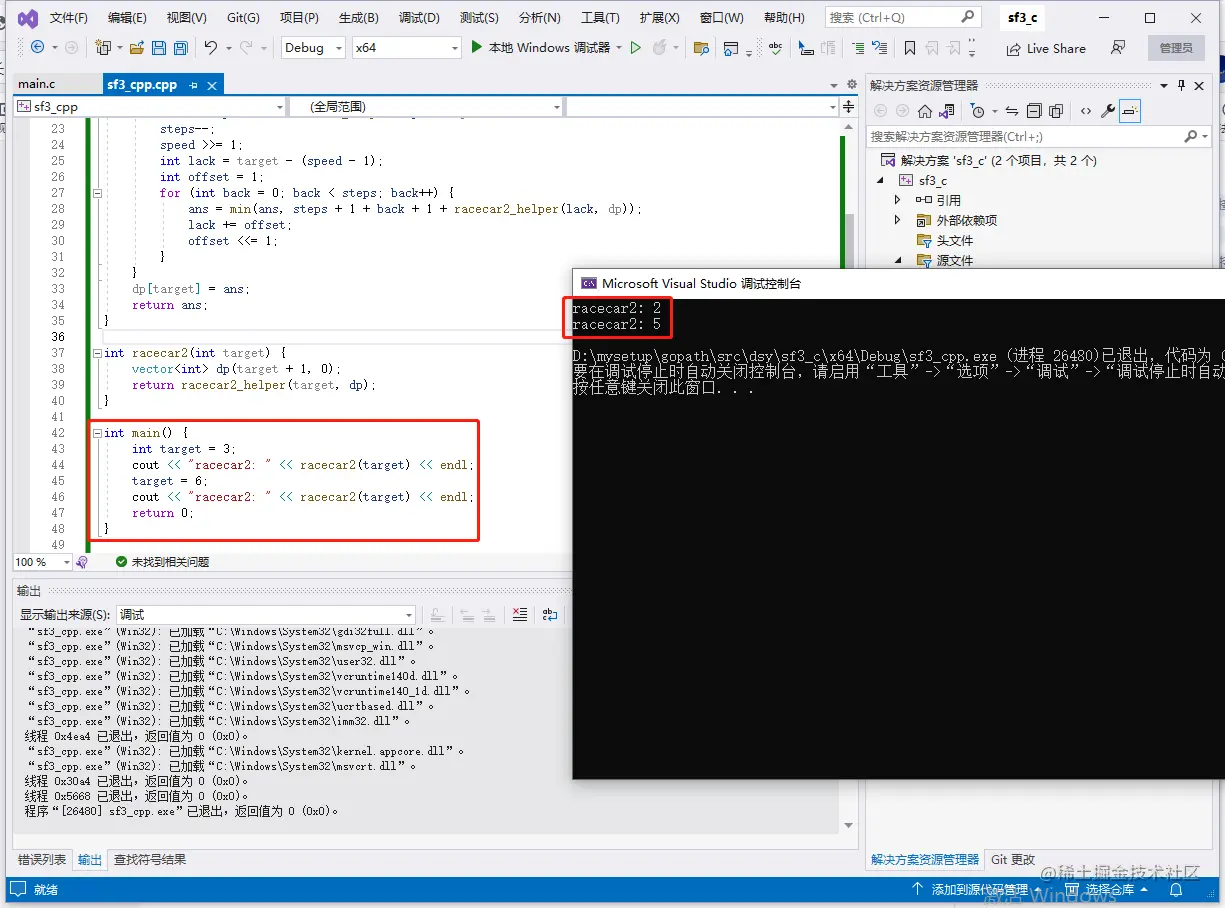Open the Git(G) menu
The image size is (1225, 908).
(x=243, y=18)
